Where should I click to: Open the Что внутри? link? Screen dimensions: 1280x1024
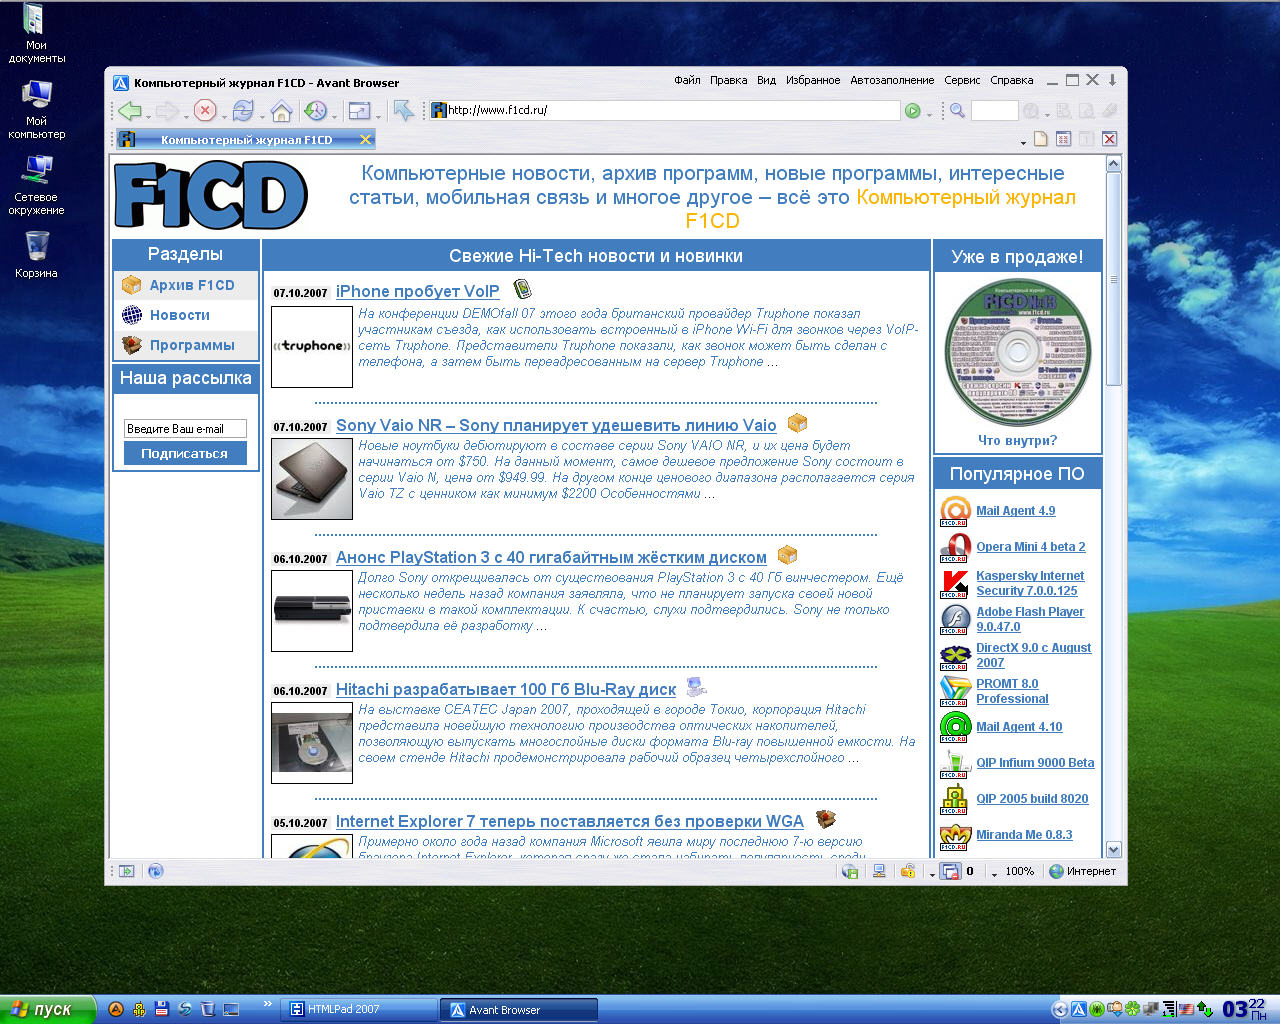[1017, 440]
